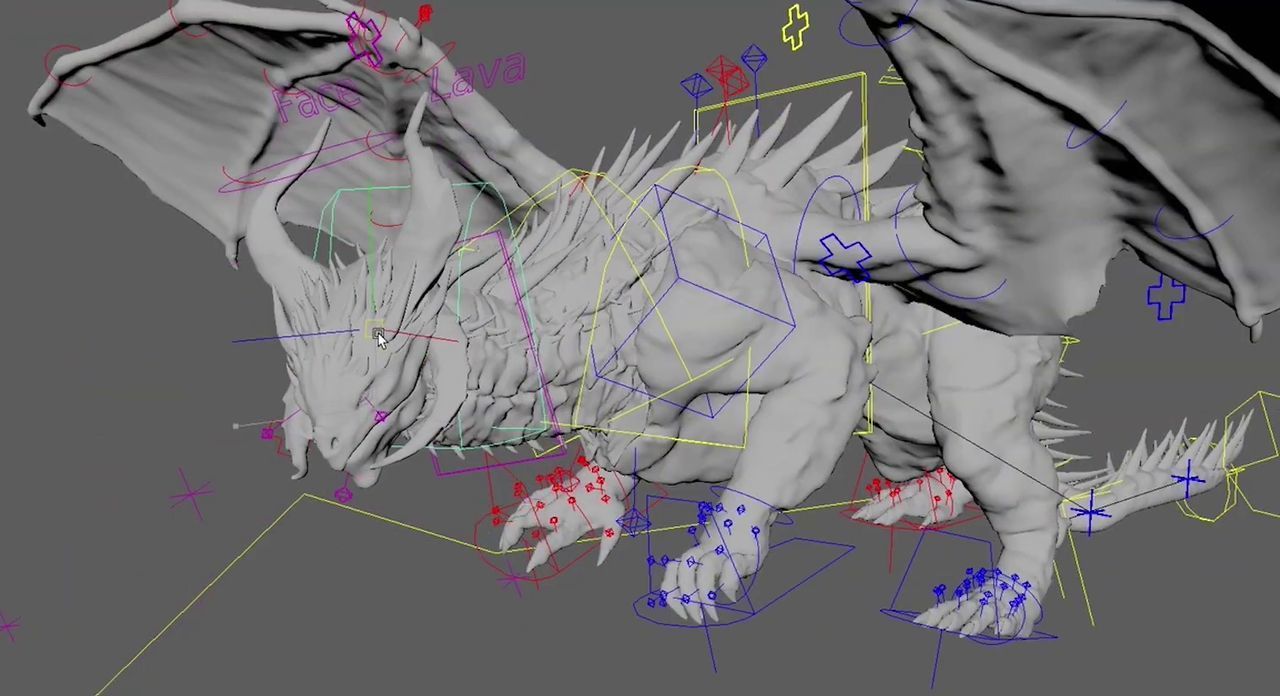Pick the red pin control at the wing top
Image resolution: width=1280 pixels, height=696 pixels.
(x=424, y=15)
